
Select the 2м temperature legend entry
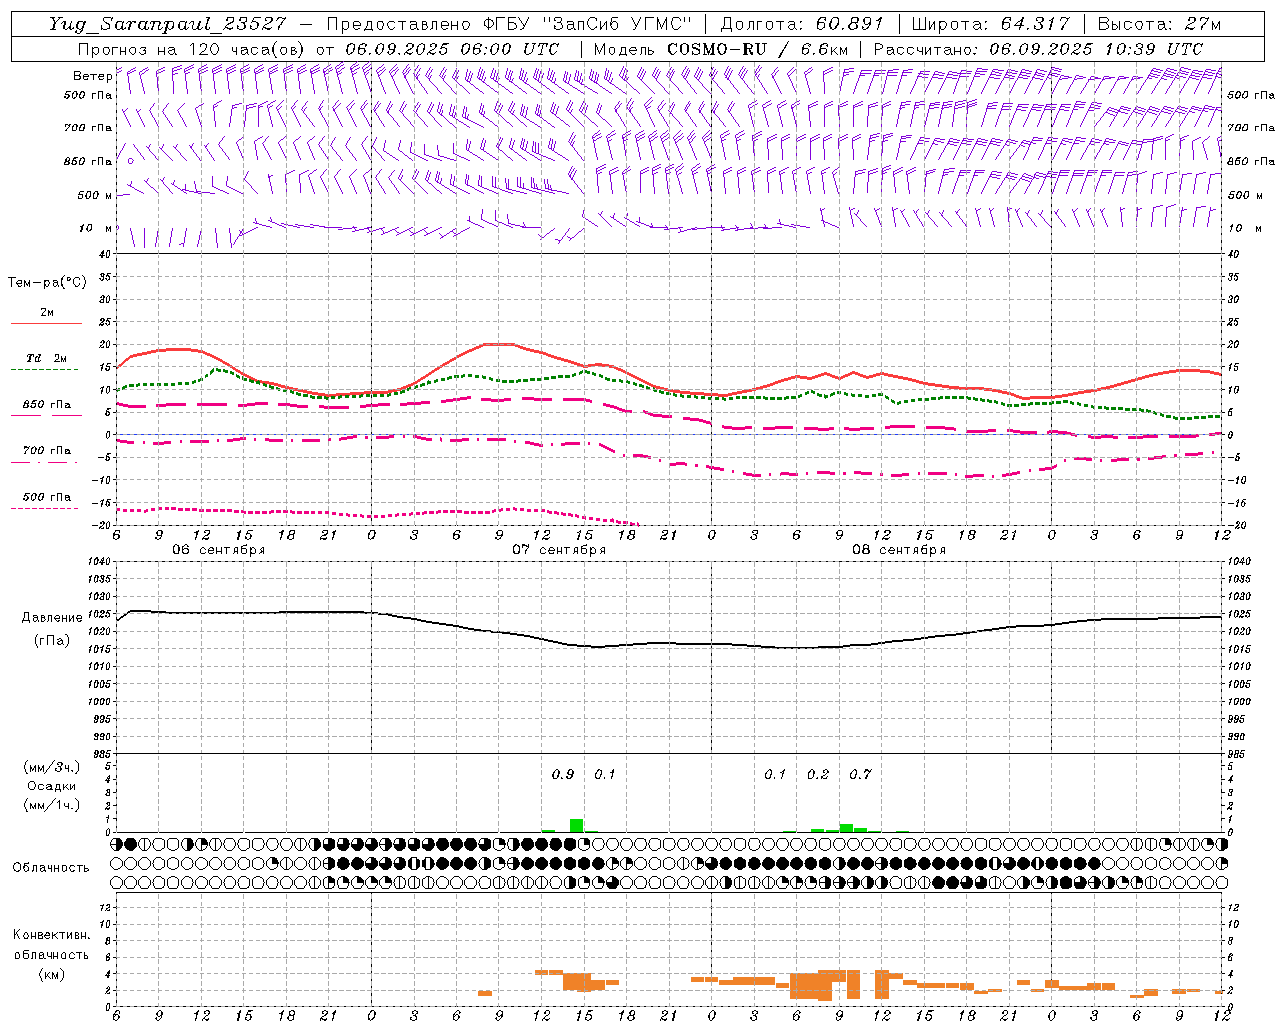47,313
